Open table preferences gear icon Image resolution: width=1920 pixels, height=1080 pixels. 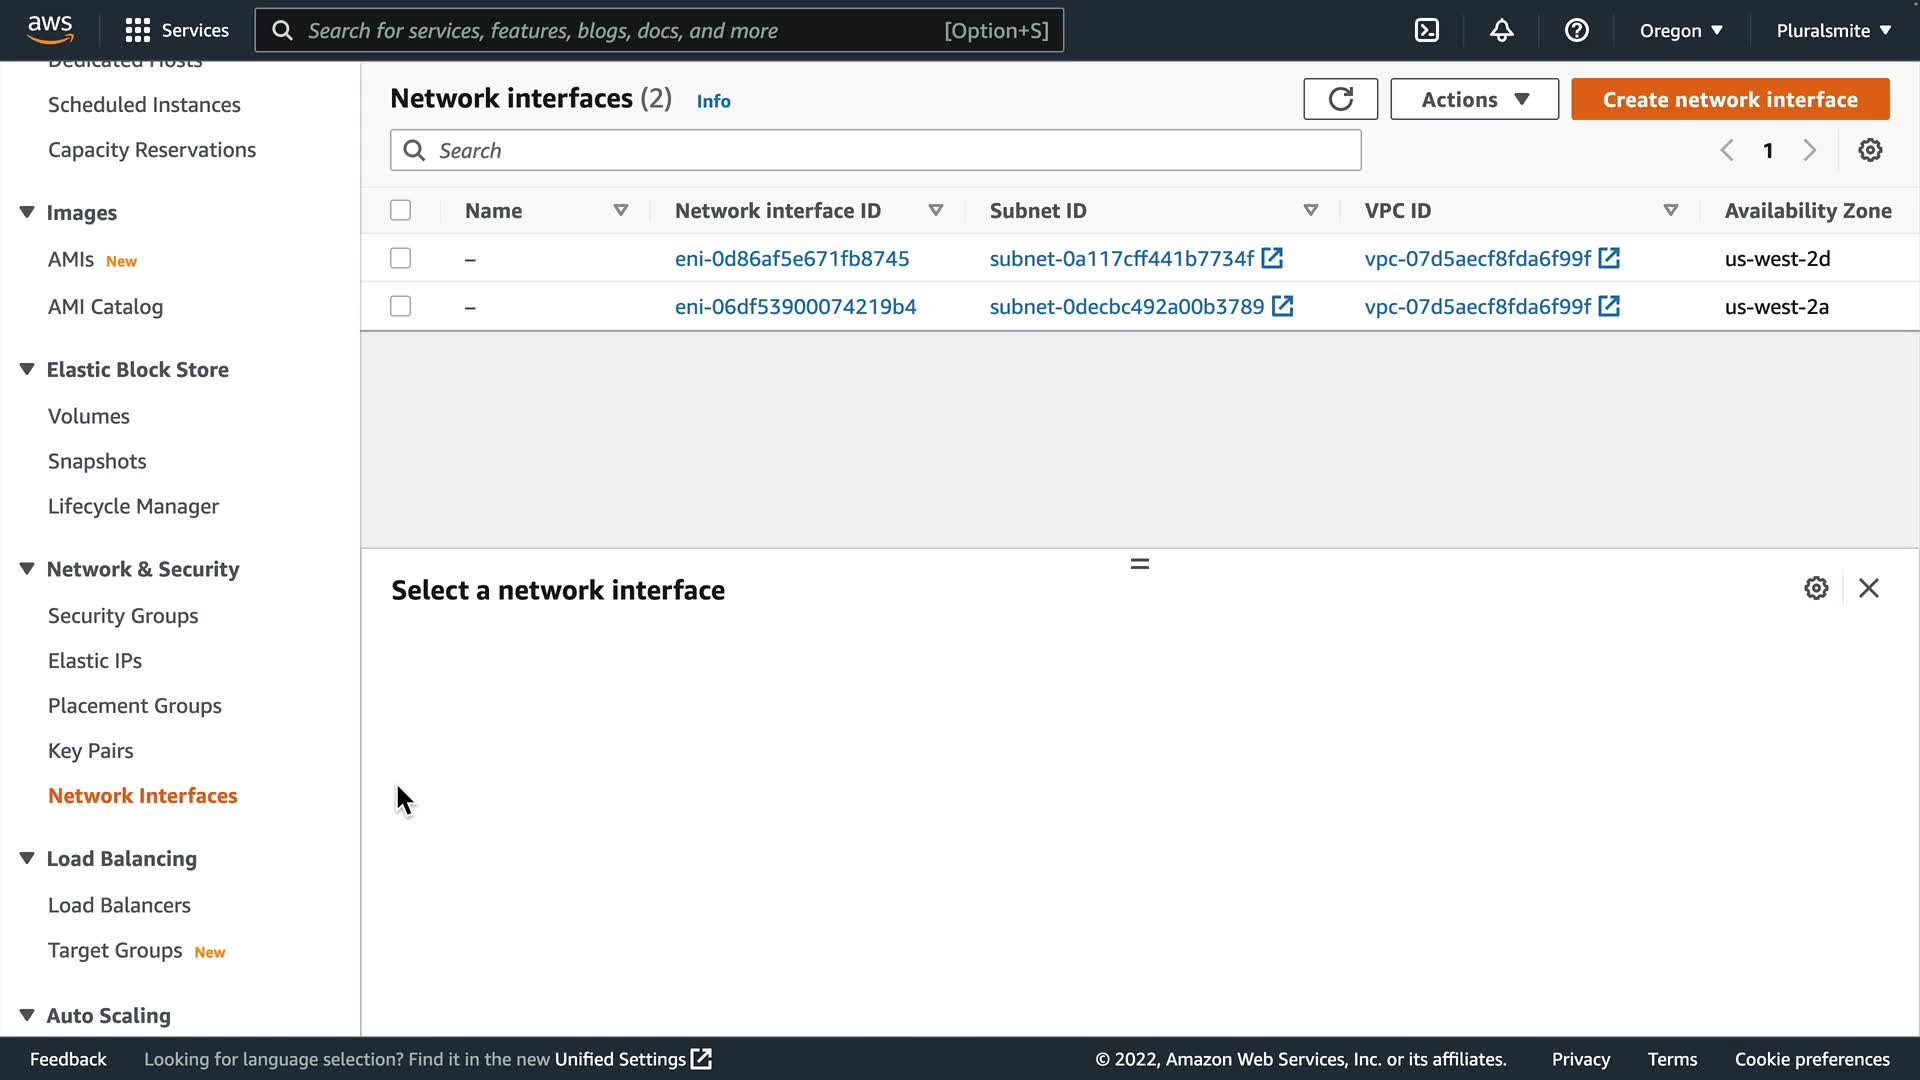pyautogui.click(x=1869, y=150)
